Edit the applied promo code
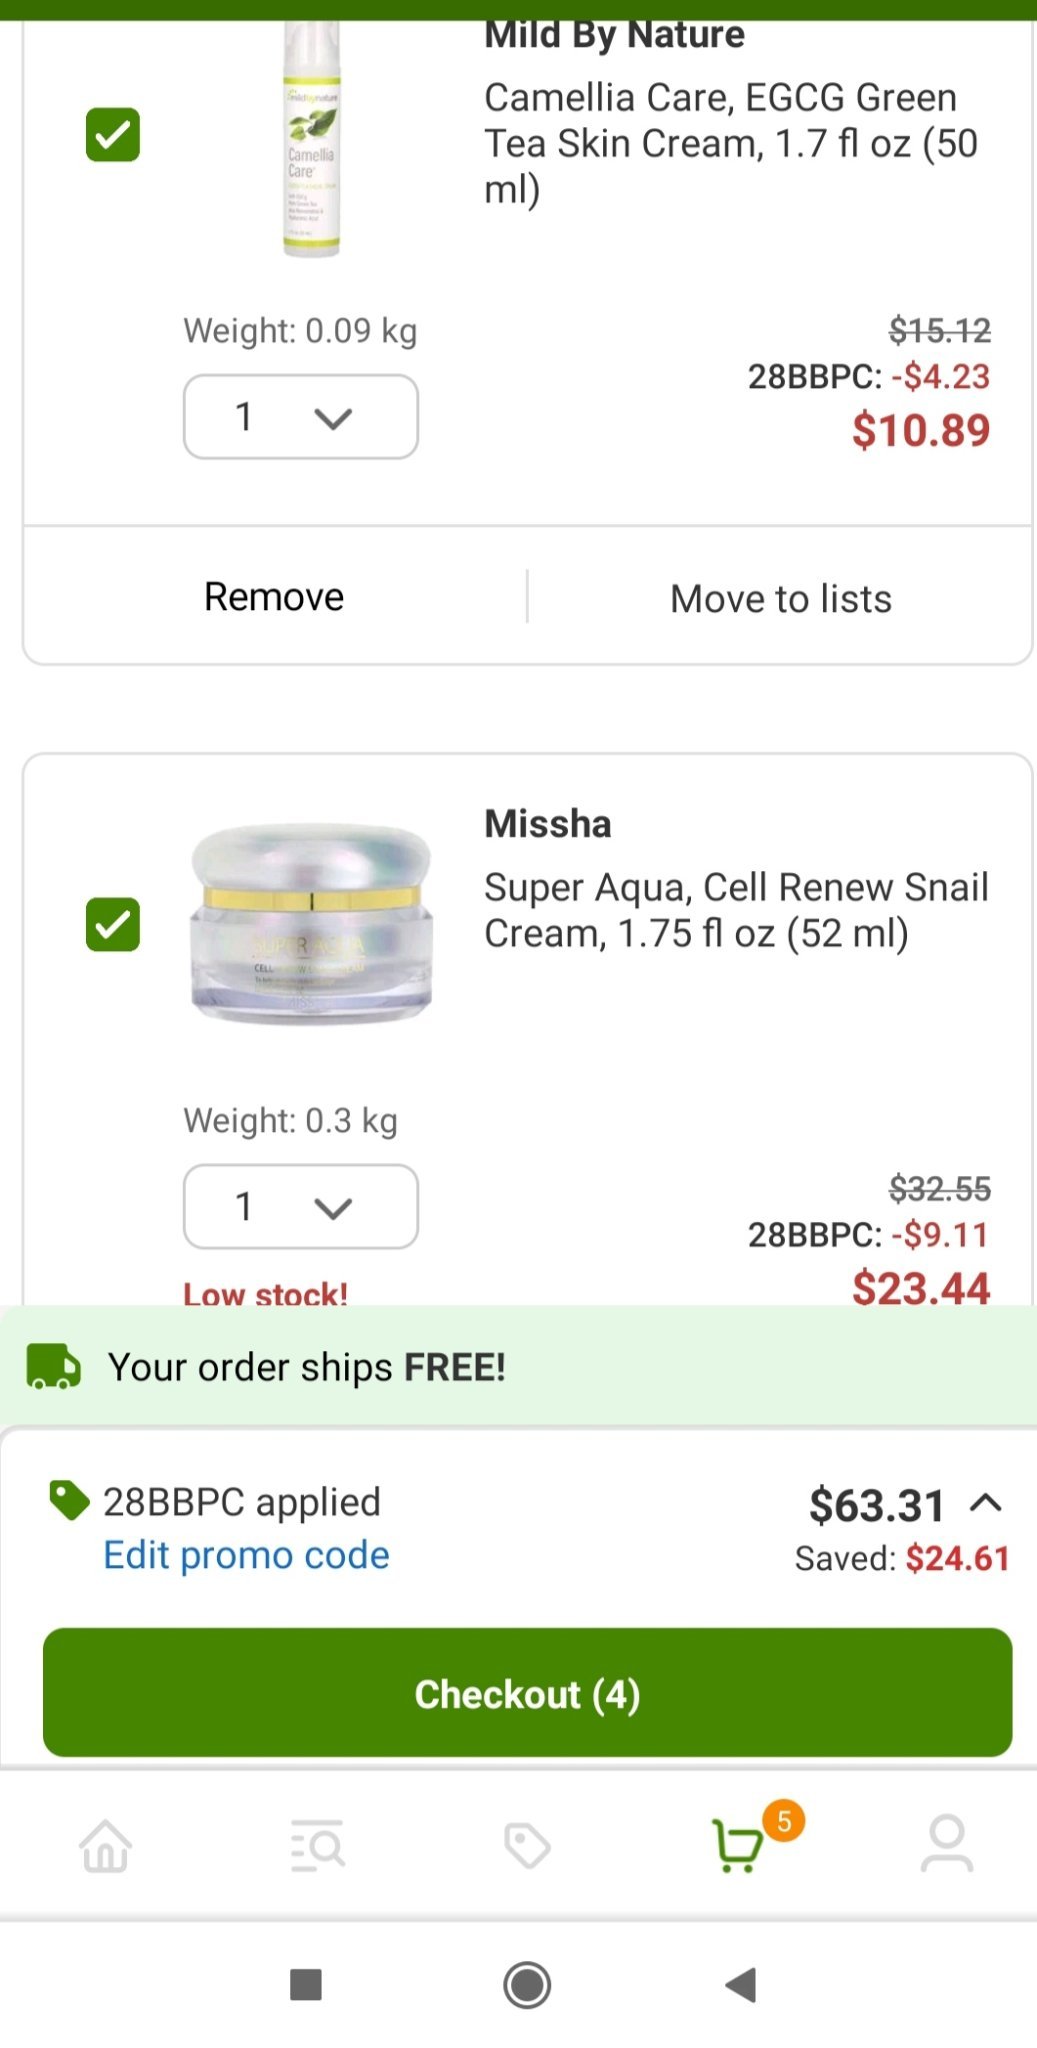1037x2048 pixels. (246, 1555)
